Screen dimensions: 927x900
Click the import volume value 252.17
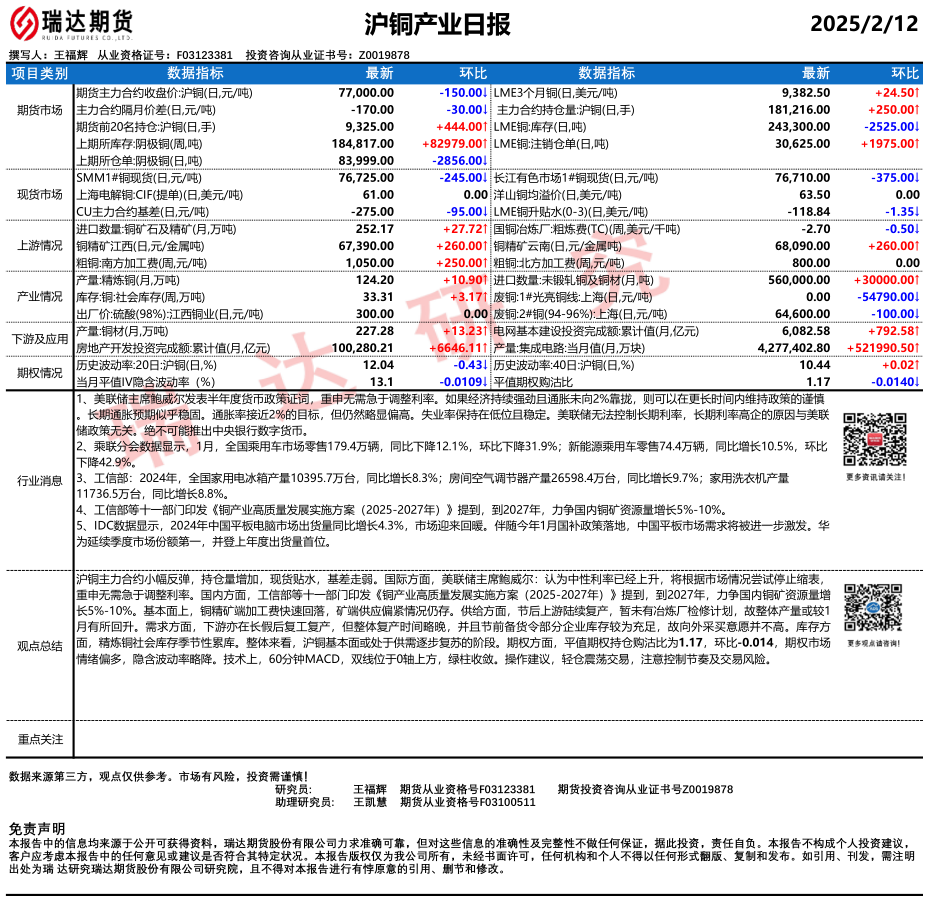(375, 229)
